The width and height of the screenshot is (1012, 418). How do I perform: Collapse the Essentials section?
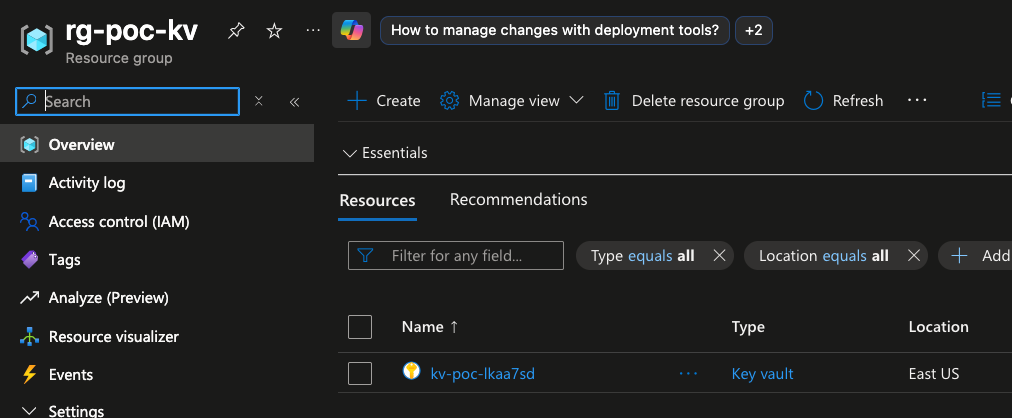point(385,153)
